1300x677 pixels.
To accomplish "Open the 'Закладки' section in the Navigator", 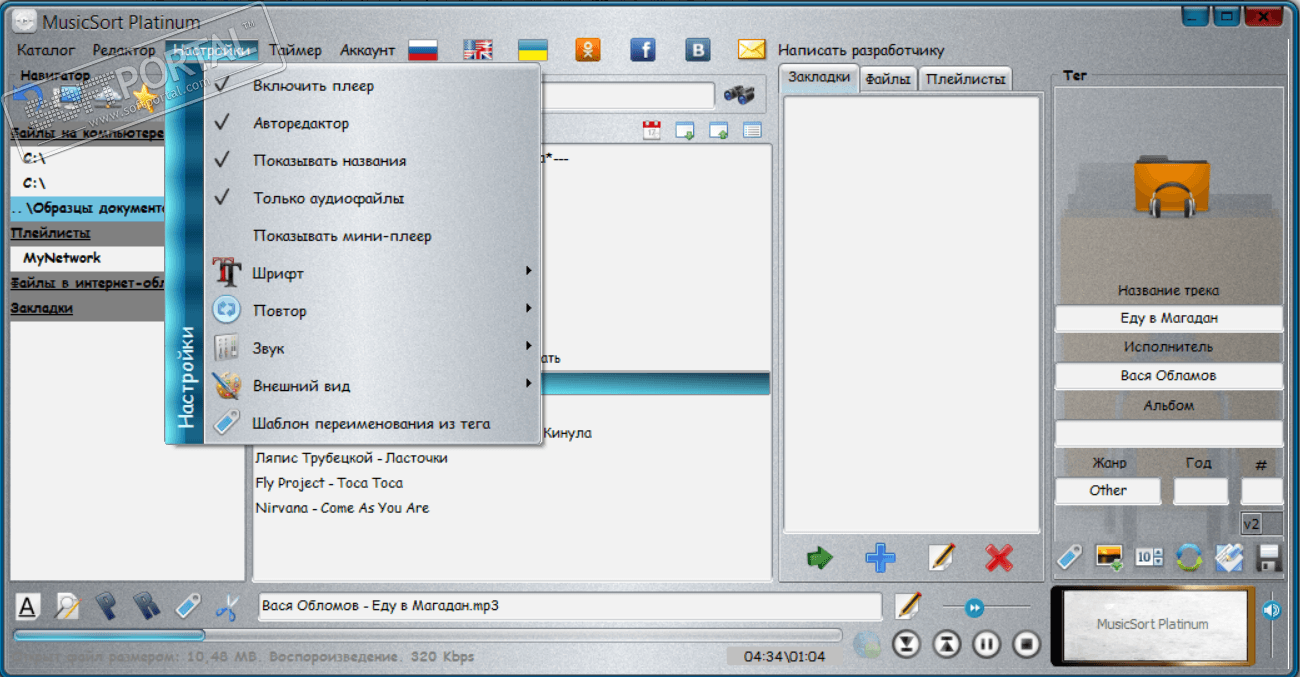I will [x=41, y=308].
